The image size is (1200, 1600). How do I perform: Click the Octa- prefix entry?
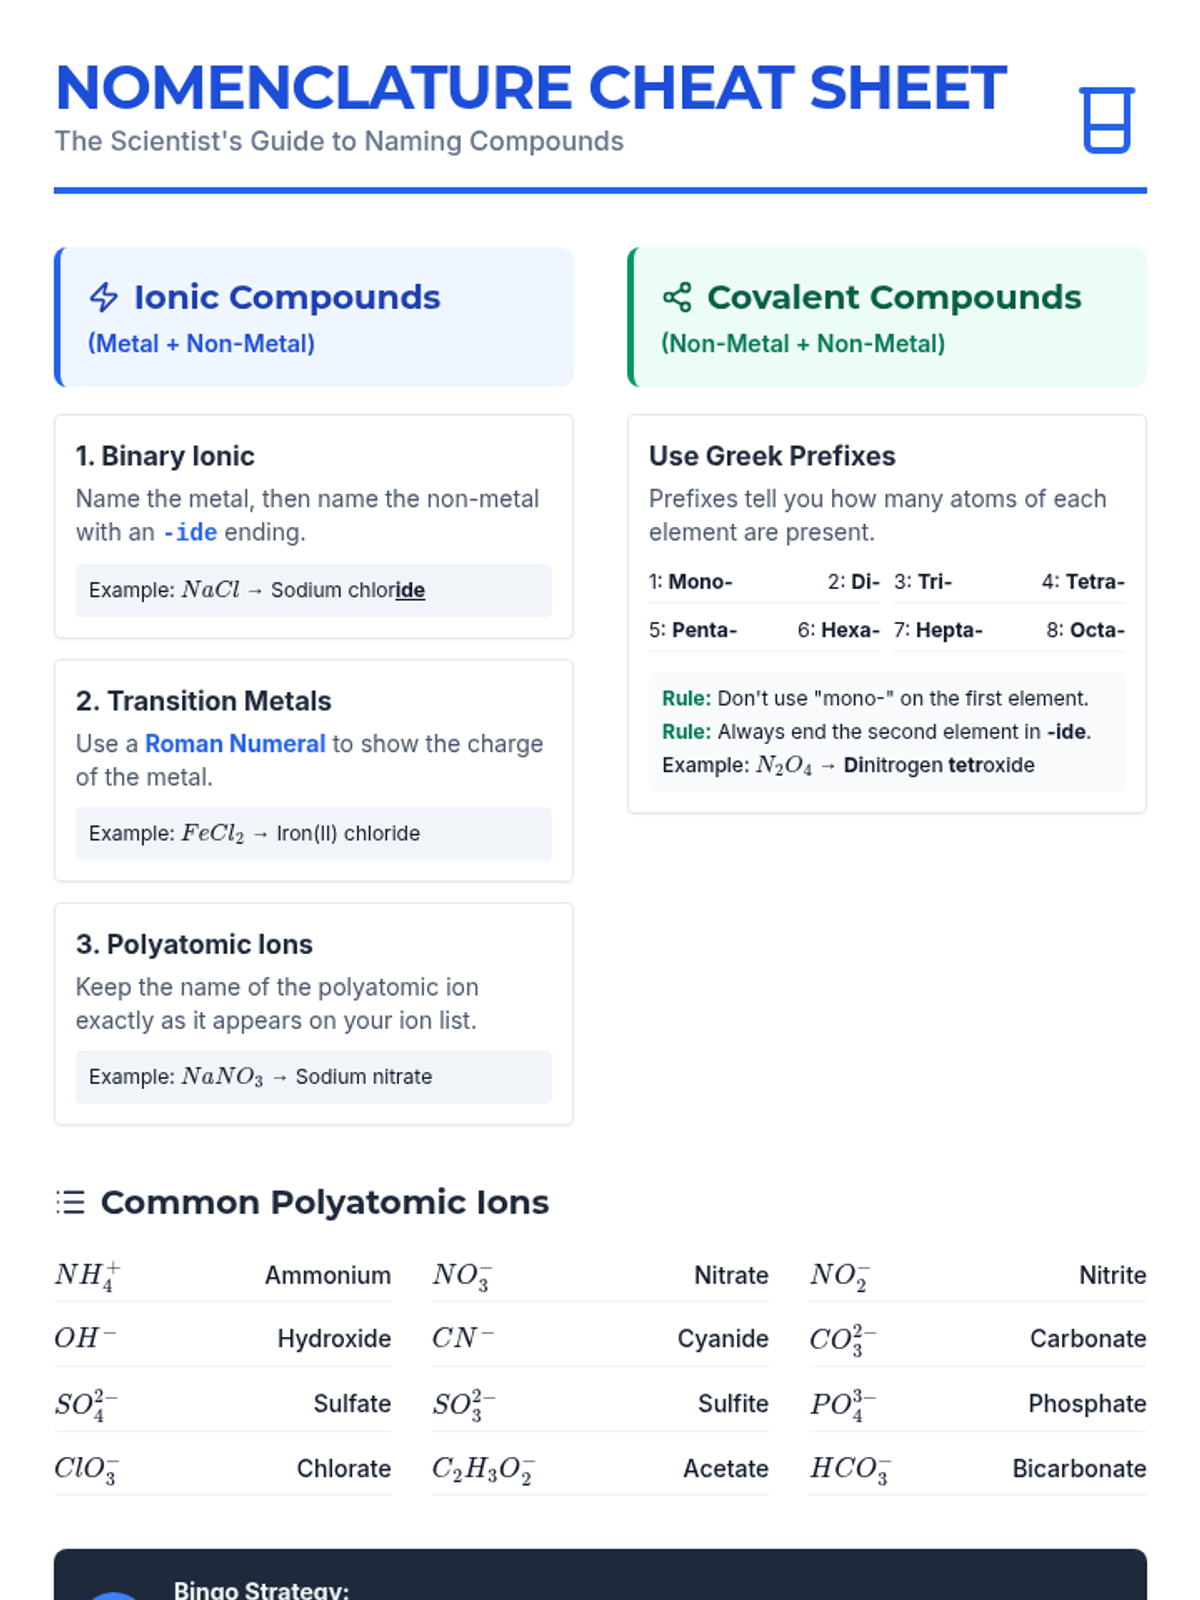click(x=1085, y=630)
